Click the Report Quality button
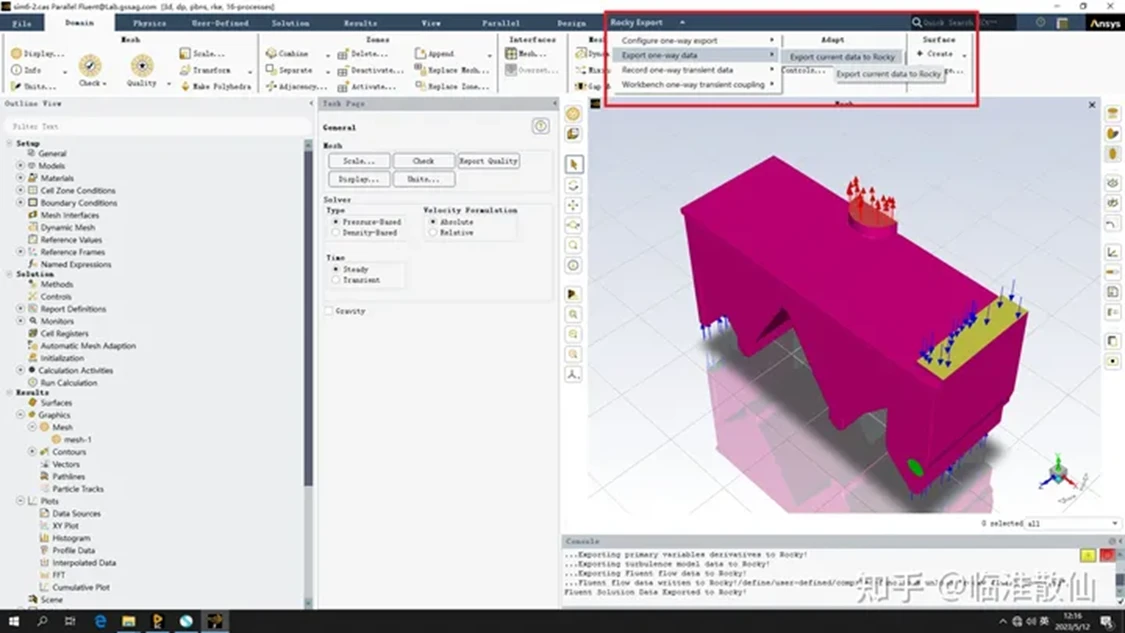This screenshot has width=1125, height=633. click(x=489, y=161)
